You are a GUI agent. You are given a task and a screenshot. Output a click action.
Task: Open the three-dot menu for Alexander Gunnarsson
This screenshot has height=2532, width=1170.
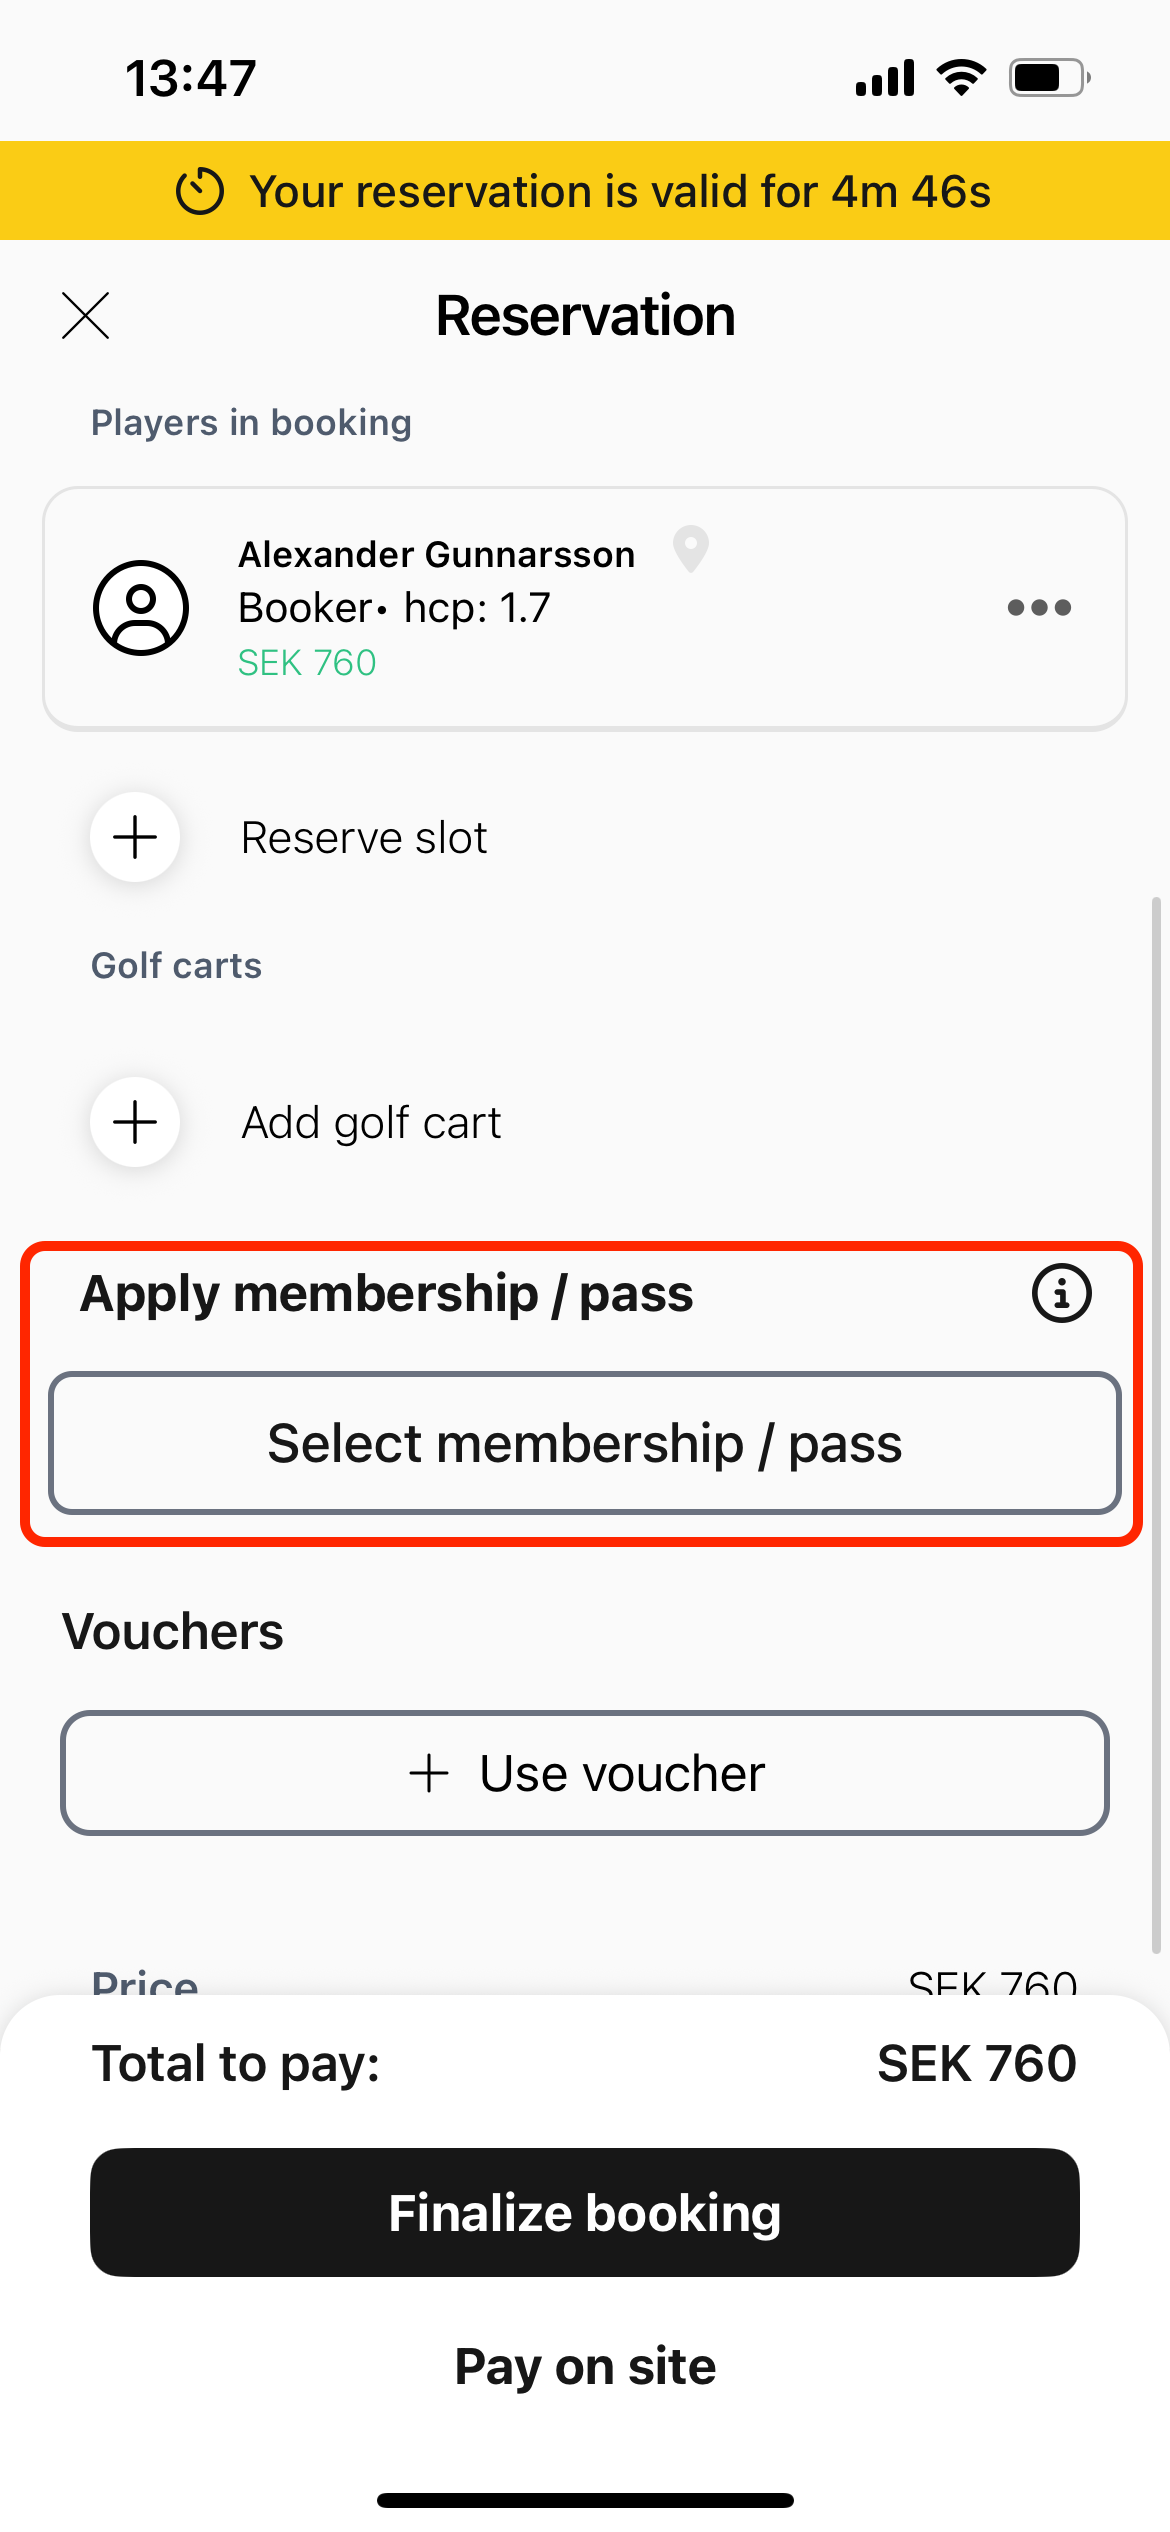tap(1039, 608)
